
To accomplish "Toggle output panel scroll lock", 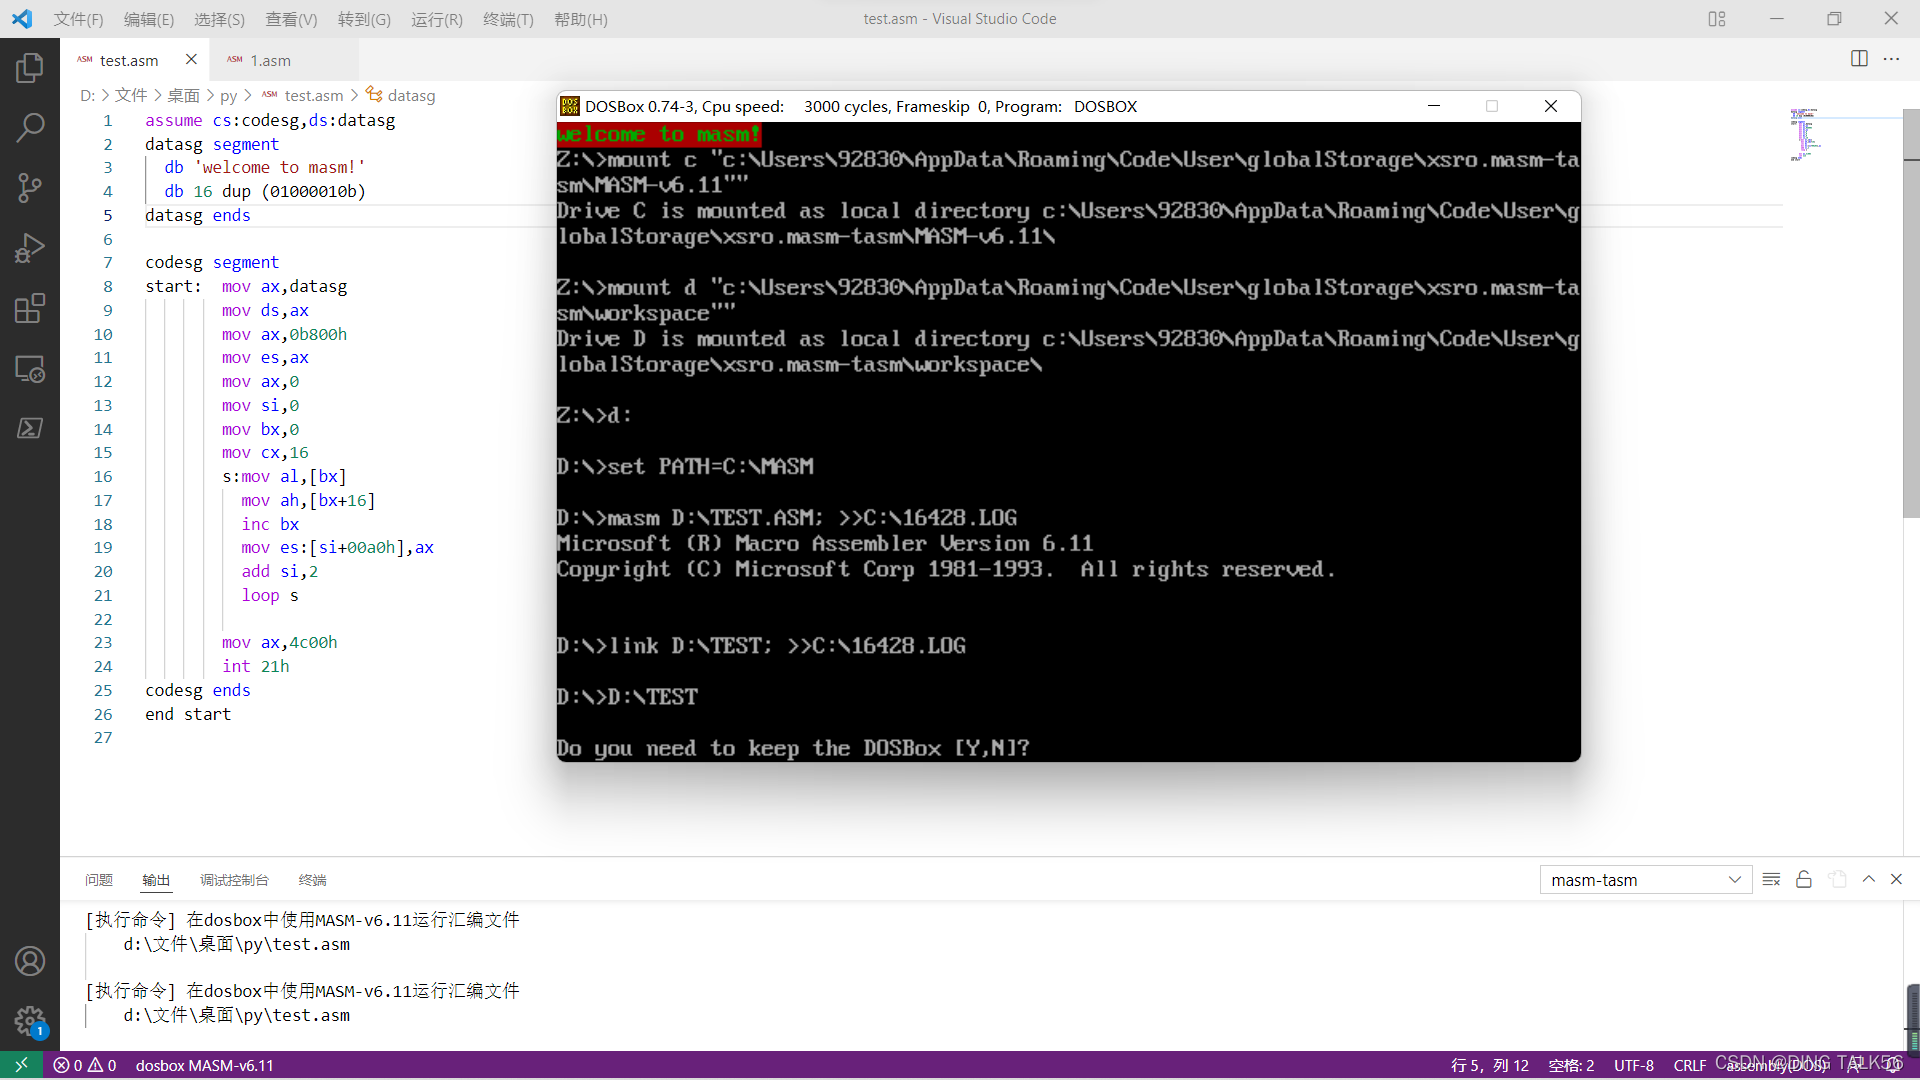I will click(1804, 880).
